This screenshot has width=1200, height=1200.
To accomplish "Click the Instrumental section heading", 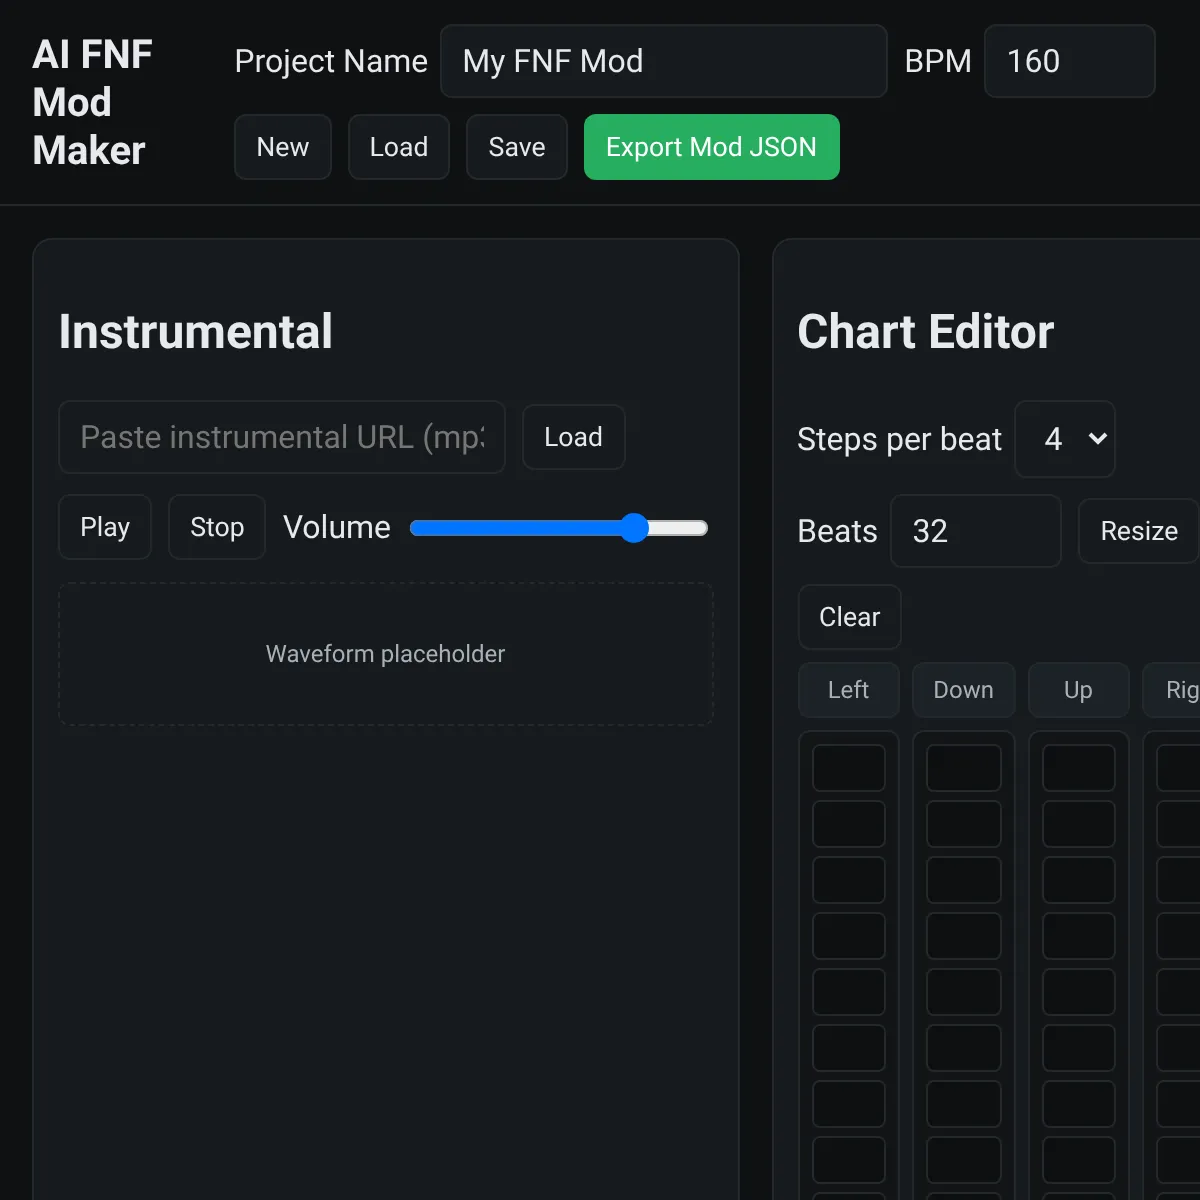I will 196,332.
